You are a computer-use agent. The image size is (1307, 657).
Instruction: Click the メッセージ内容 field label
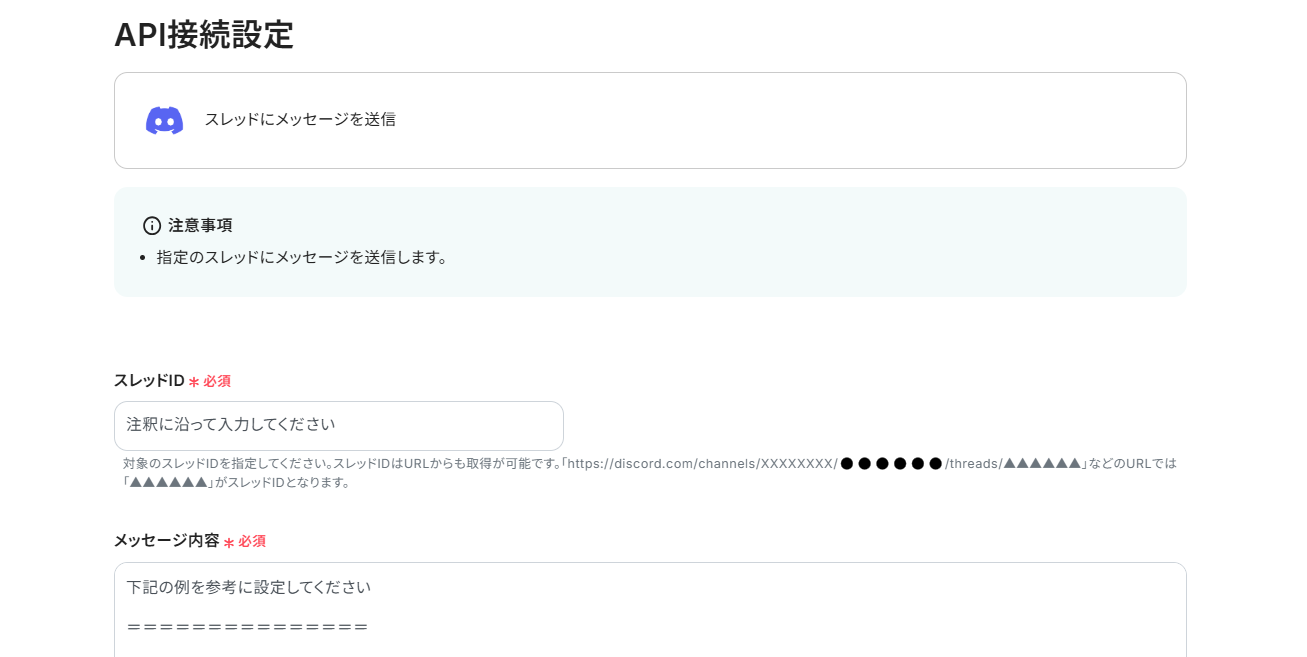click(x=166, y=541)
